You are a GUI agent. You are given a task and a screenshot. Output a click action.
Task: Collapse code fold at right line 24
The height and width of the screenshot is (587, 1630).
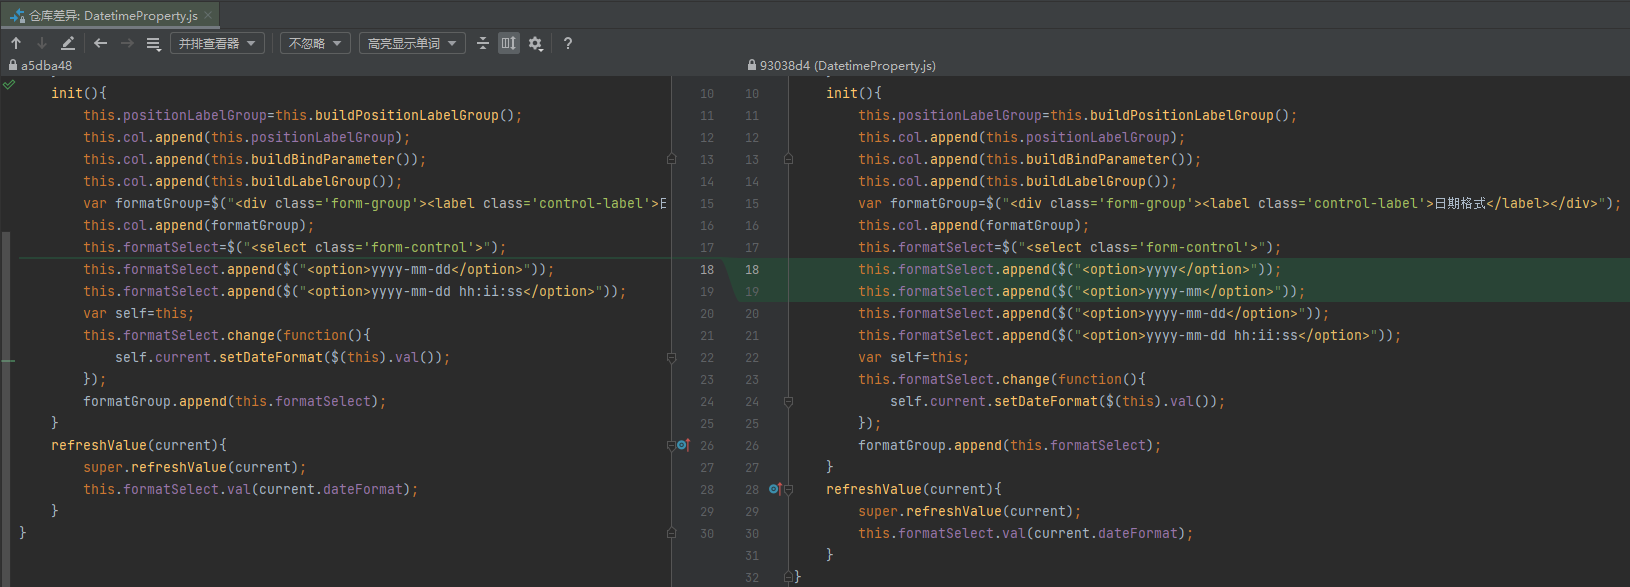point(788,401)
